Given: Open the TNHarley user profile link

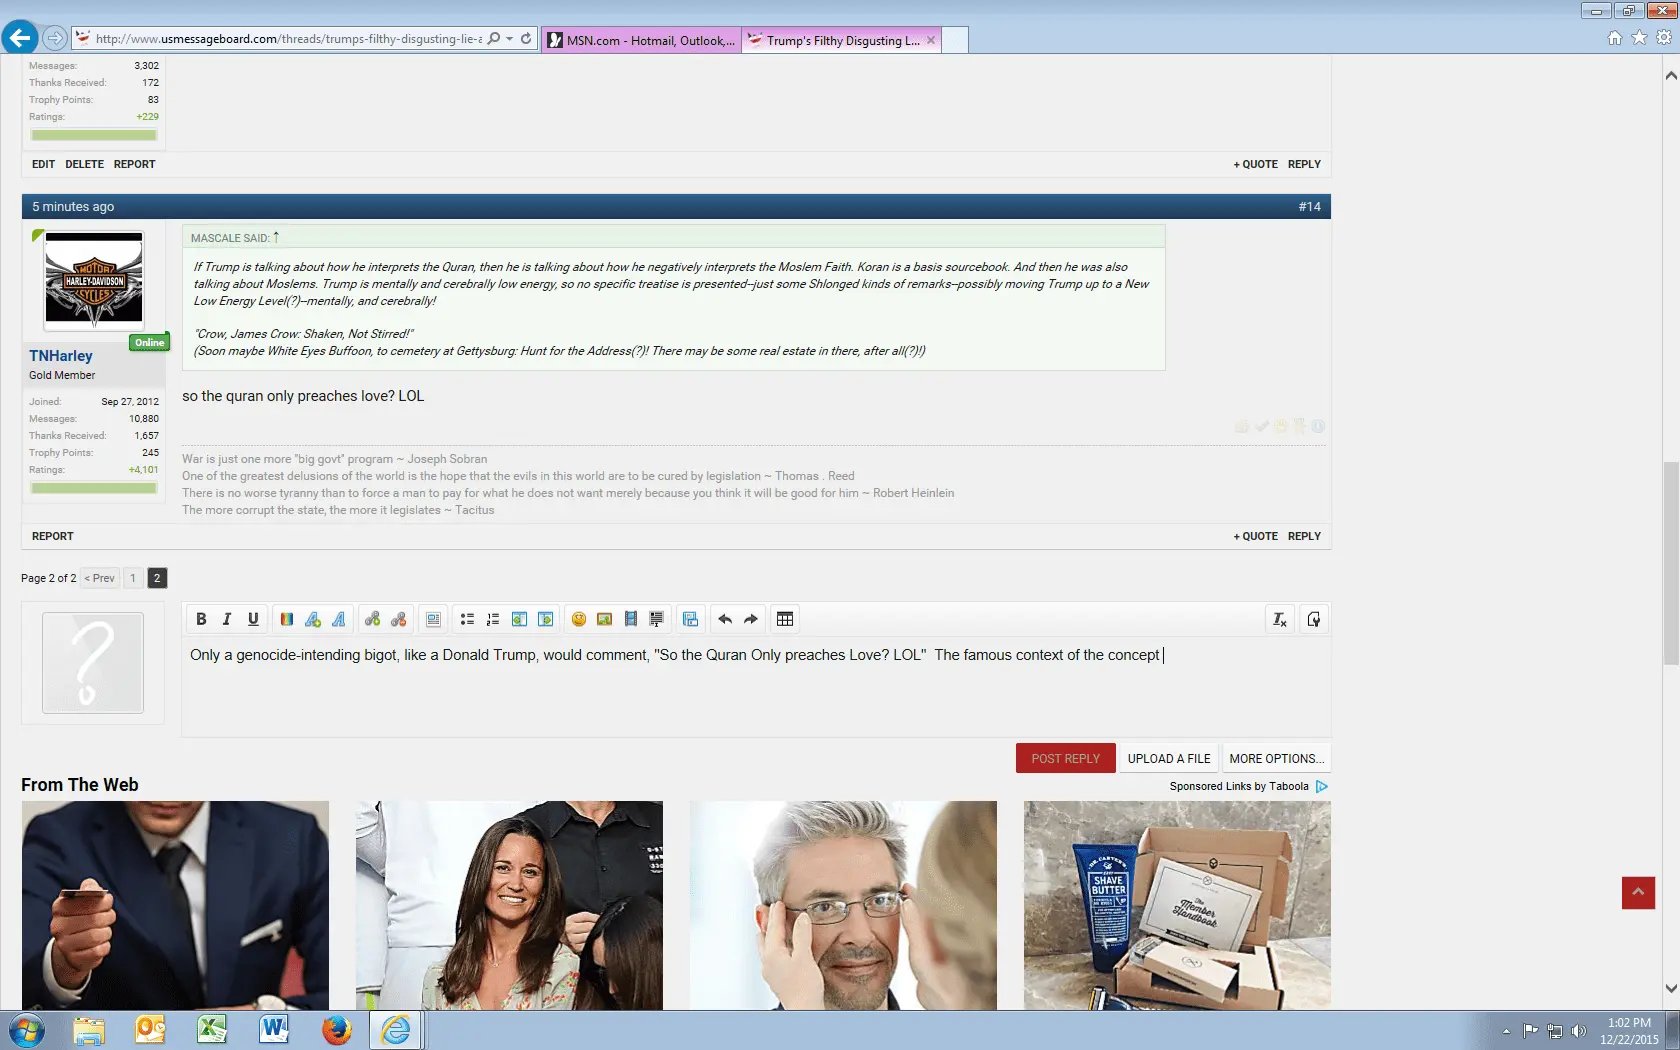Looking at the screenshot, I should click(61, 356).
